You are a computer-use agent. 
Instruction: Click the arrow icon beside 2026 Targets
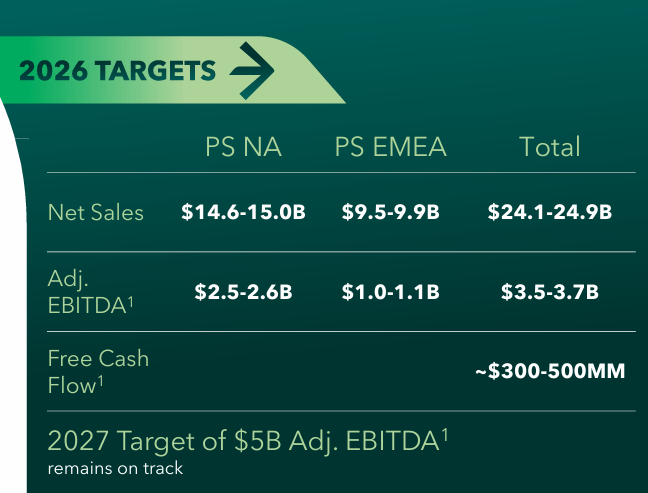point(252,71)
